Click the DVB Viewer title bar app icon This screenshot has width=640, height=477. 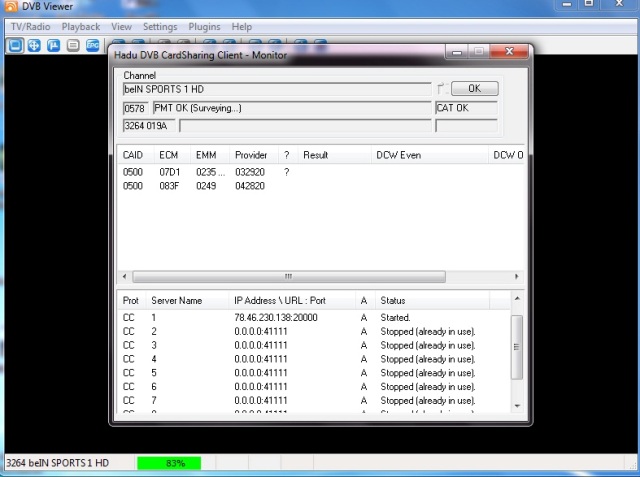[x=11, y=6]
